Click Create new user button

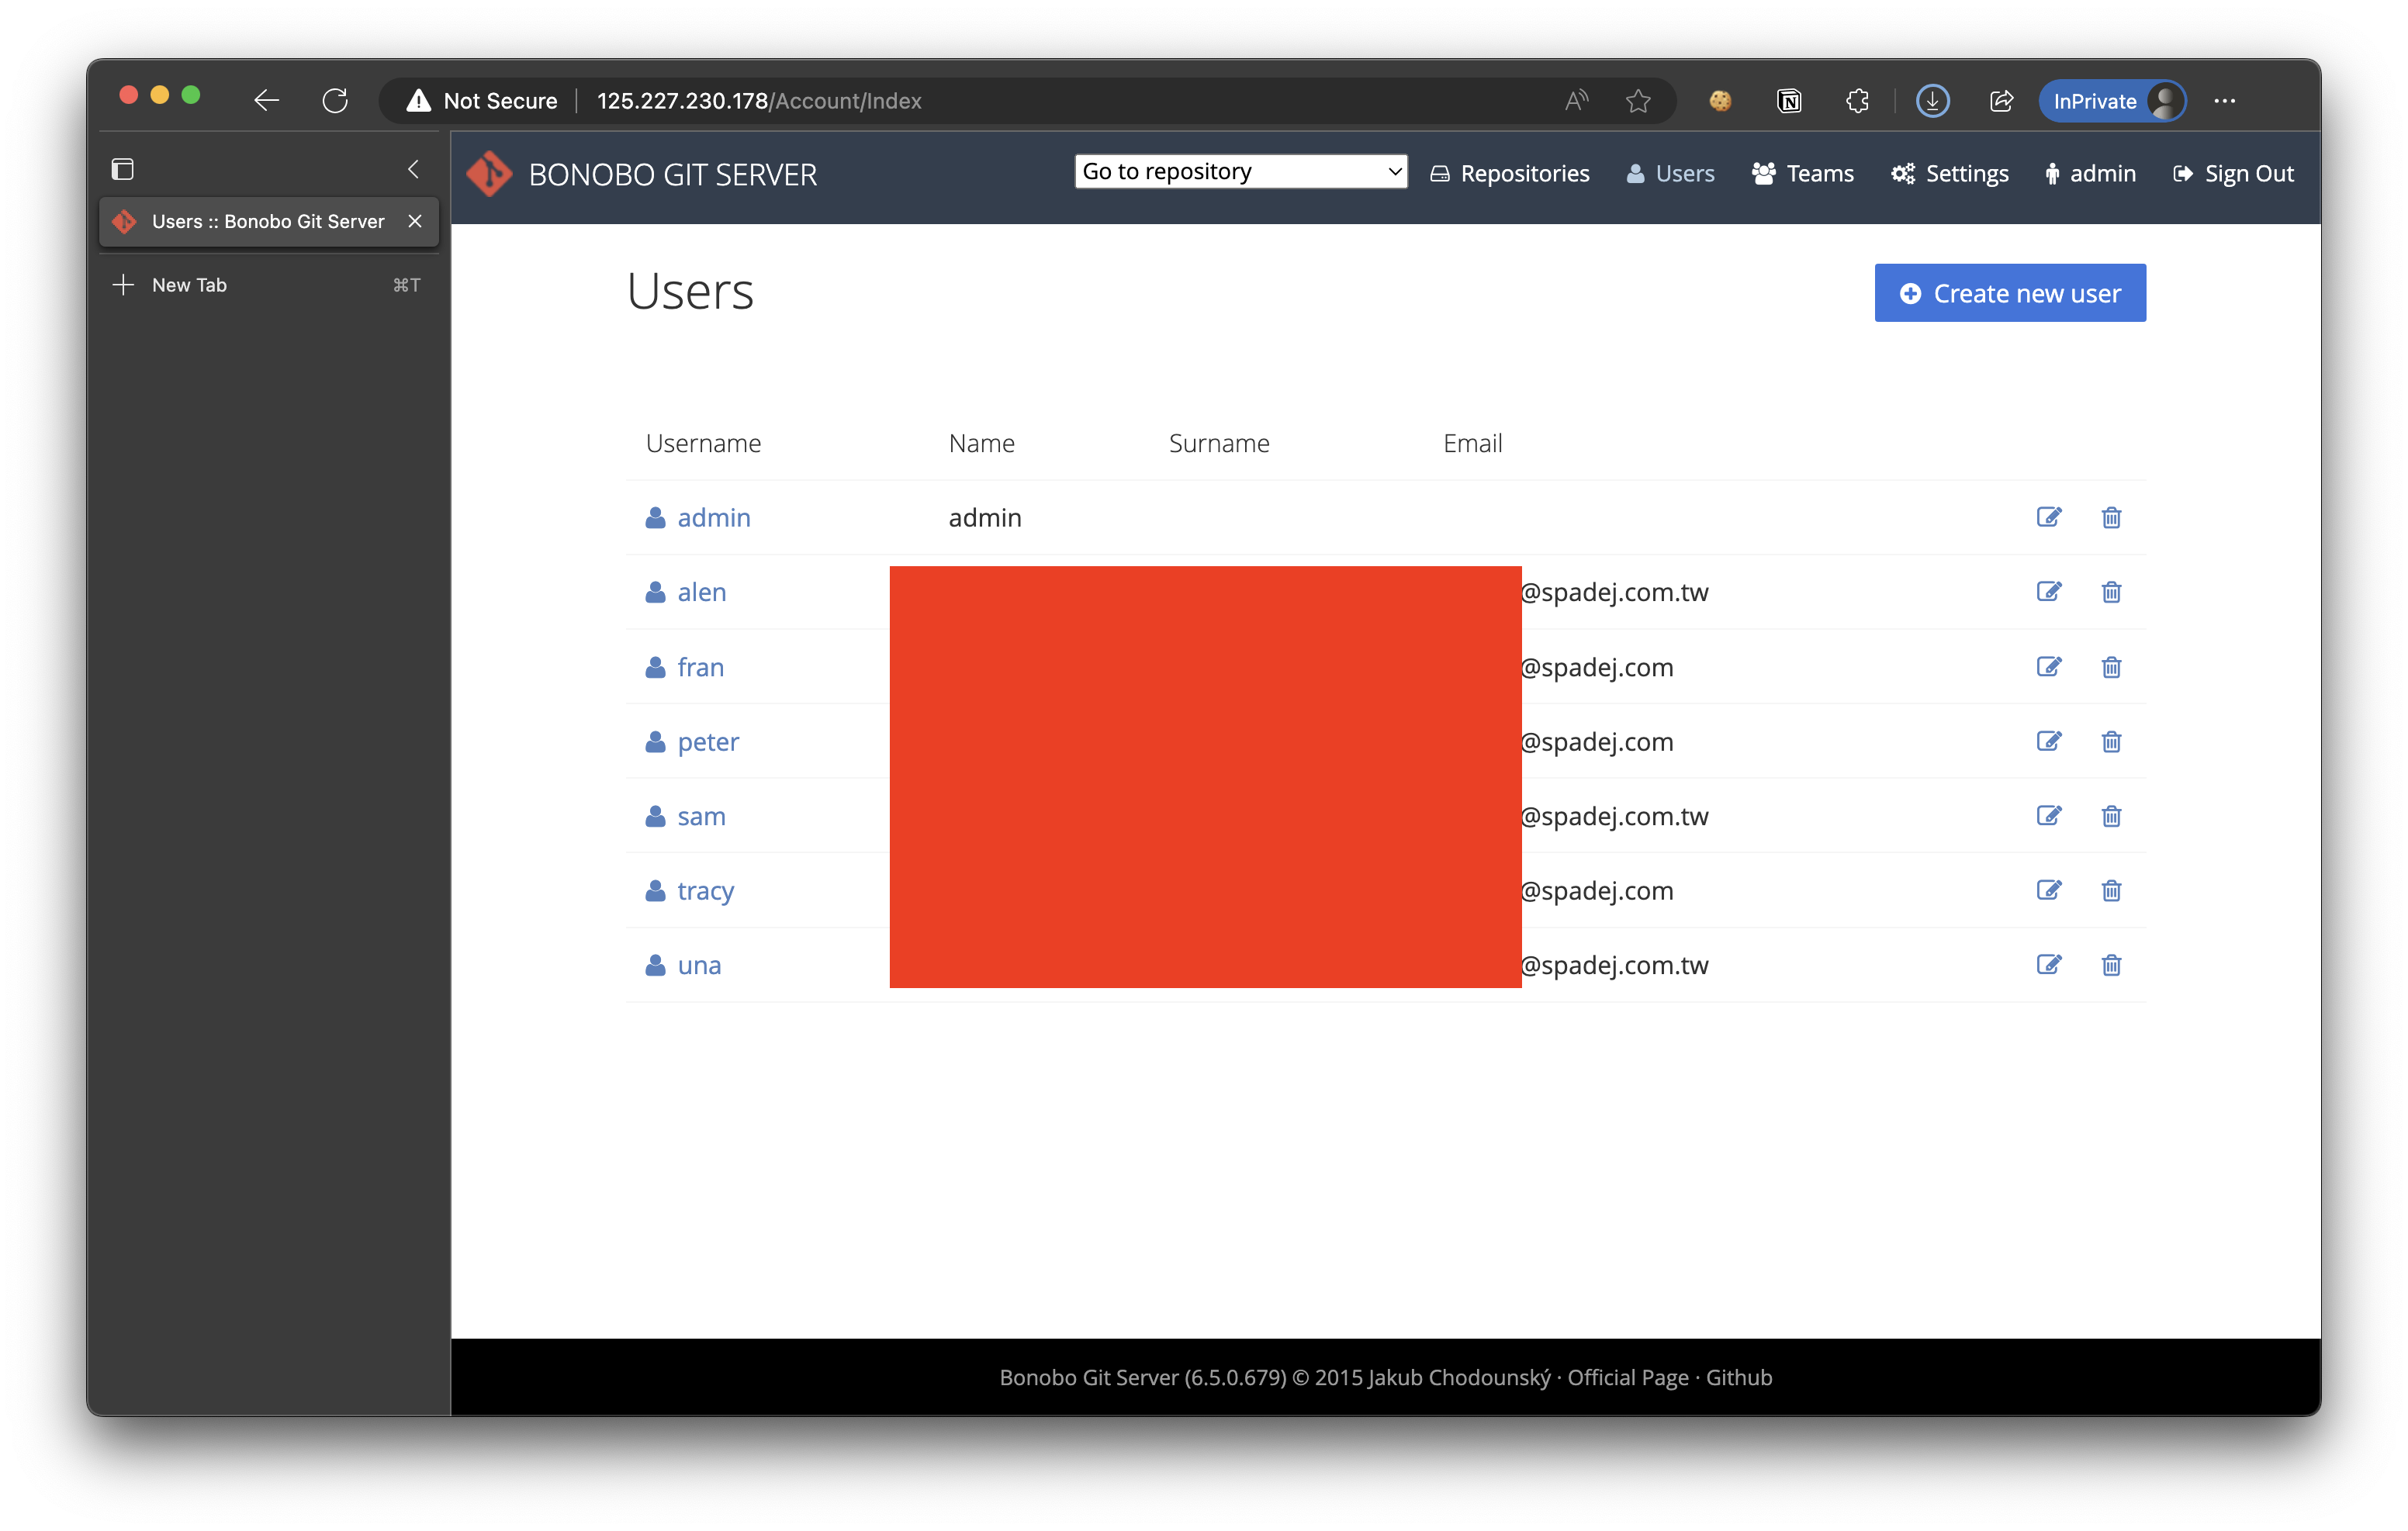(x=2010, y=293)
